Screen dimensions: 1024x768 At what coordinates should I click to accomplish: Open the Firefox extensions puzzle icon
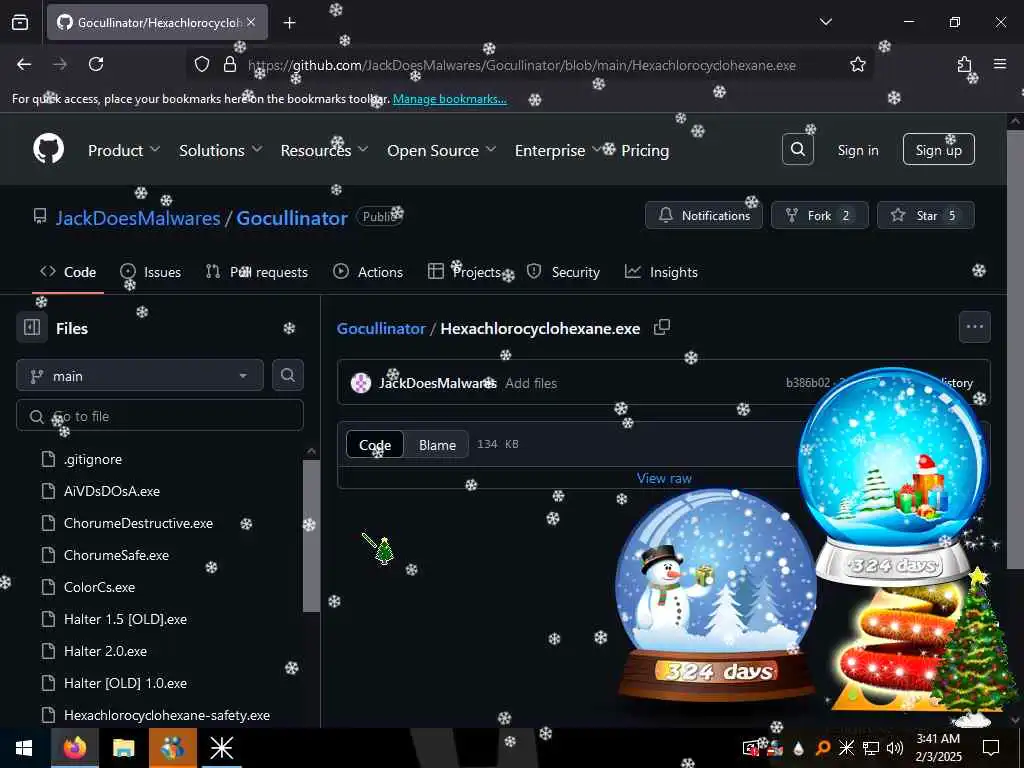pos(964,64)
